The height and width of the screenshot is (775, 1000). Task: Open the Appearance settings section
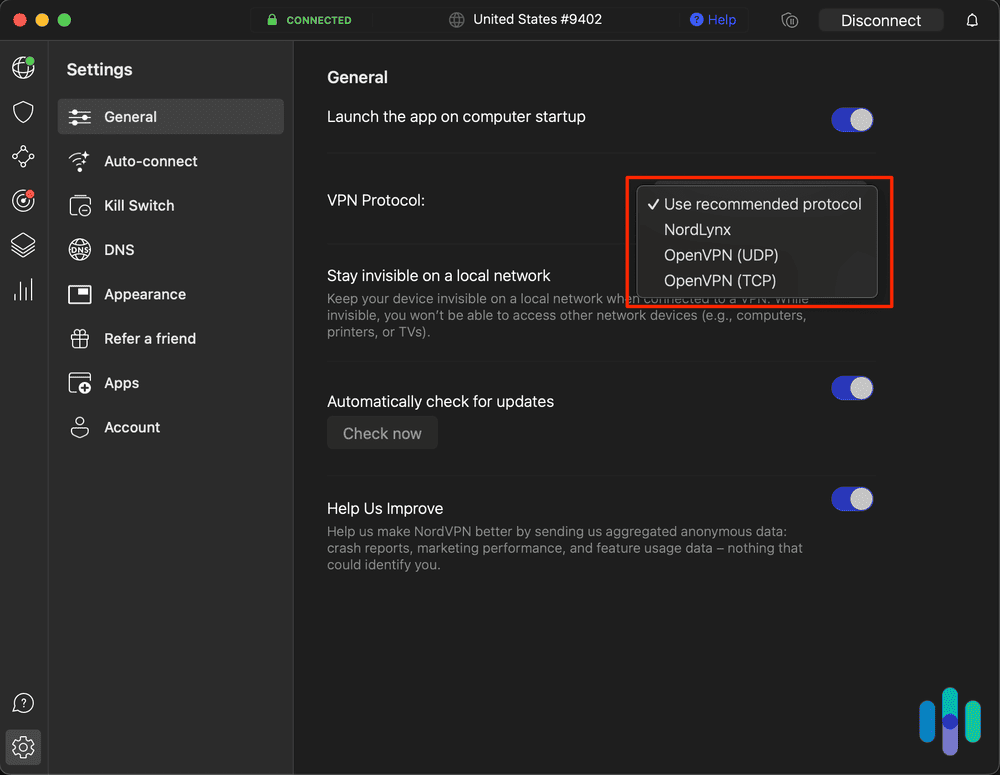[145, 294]
